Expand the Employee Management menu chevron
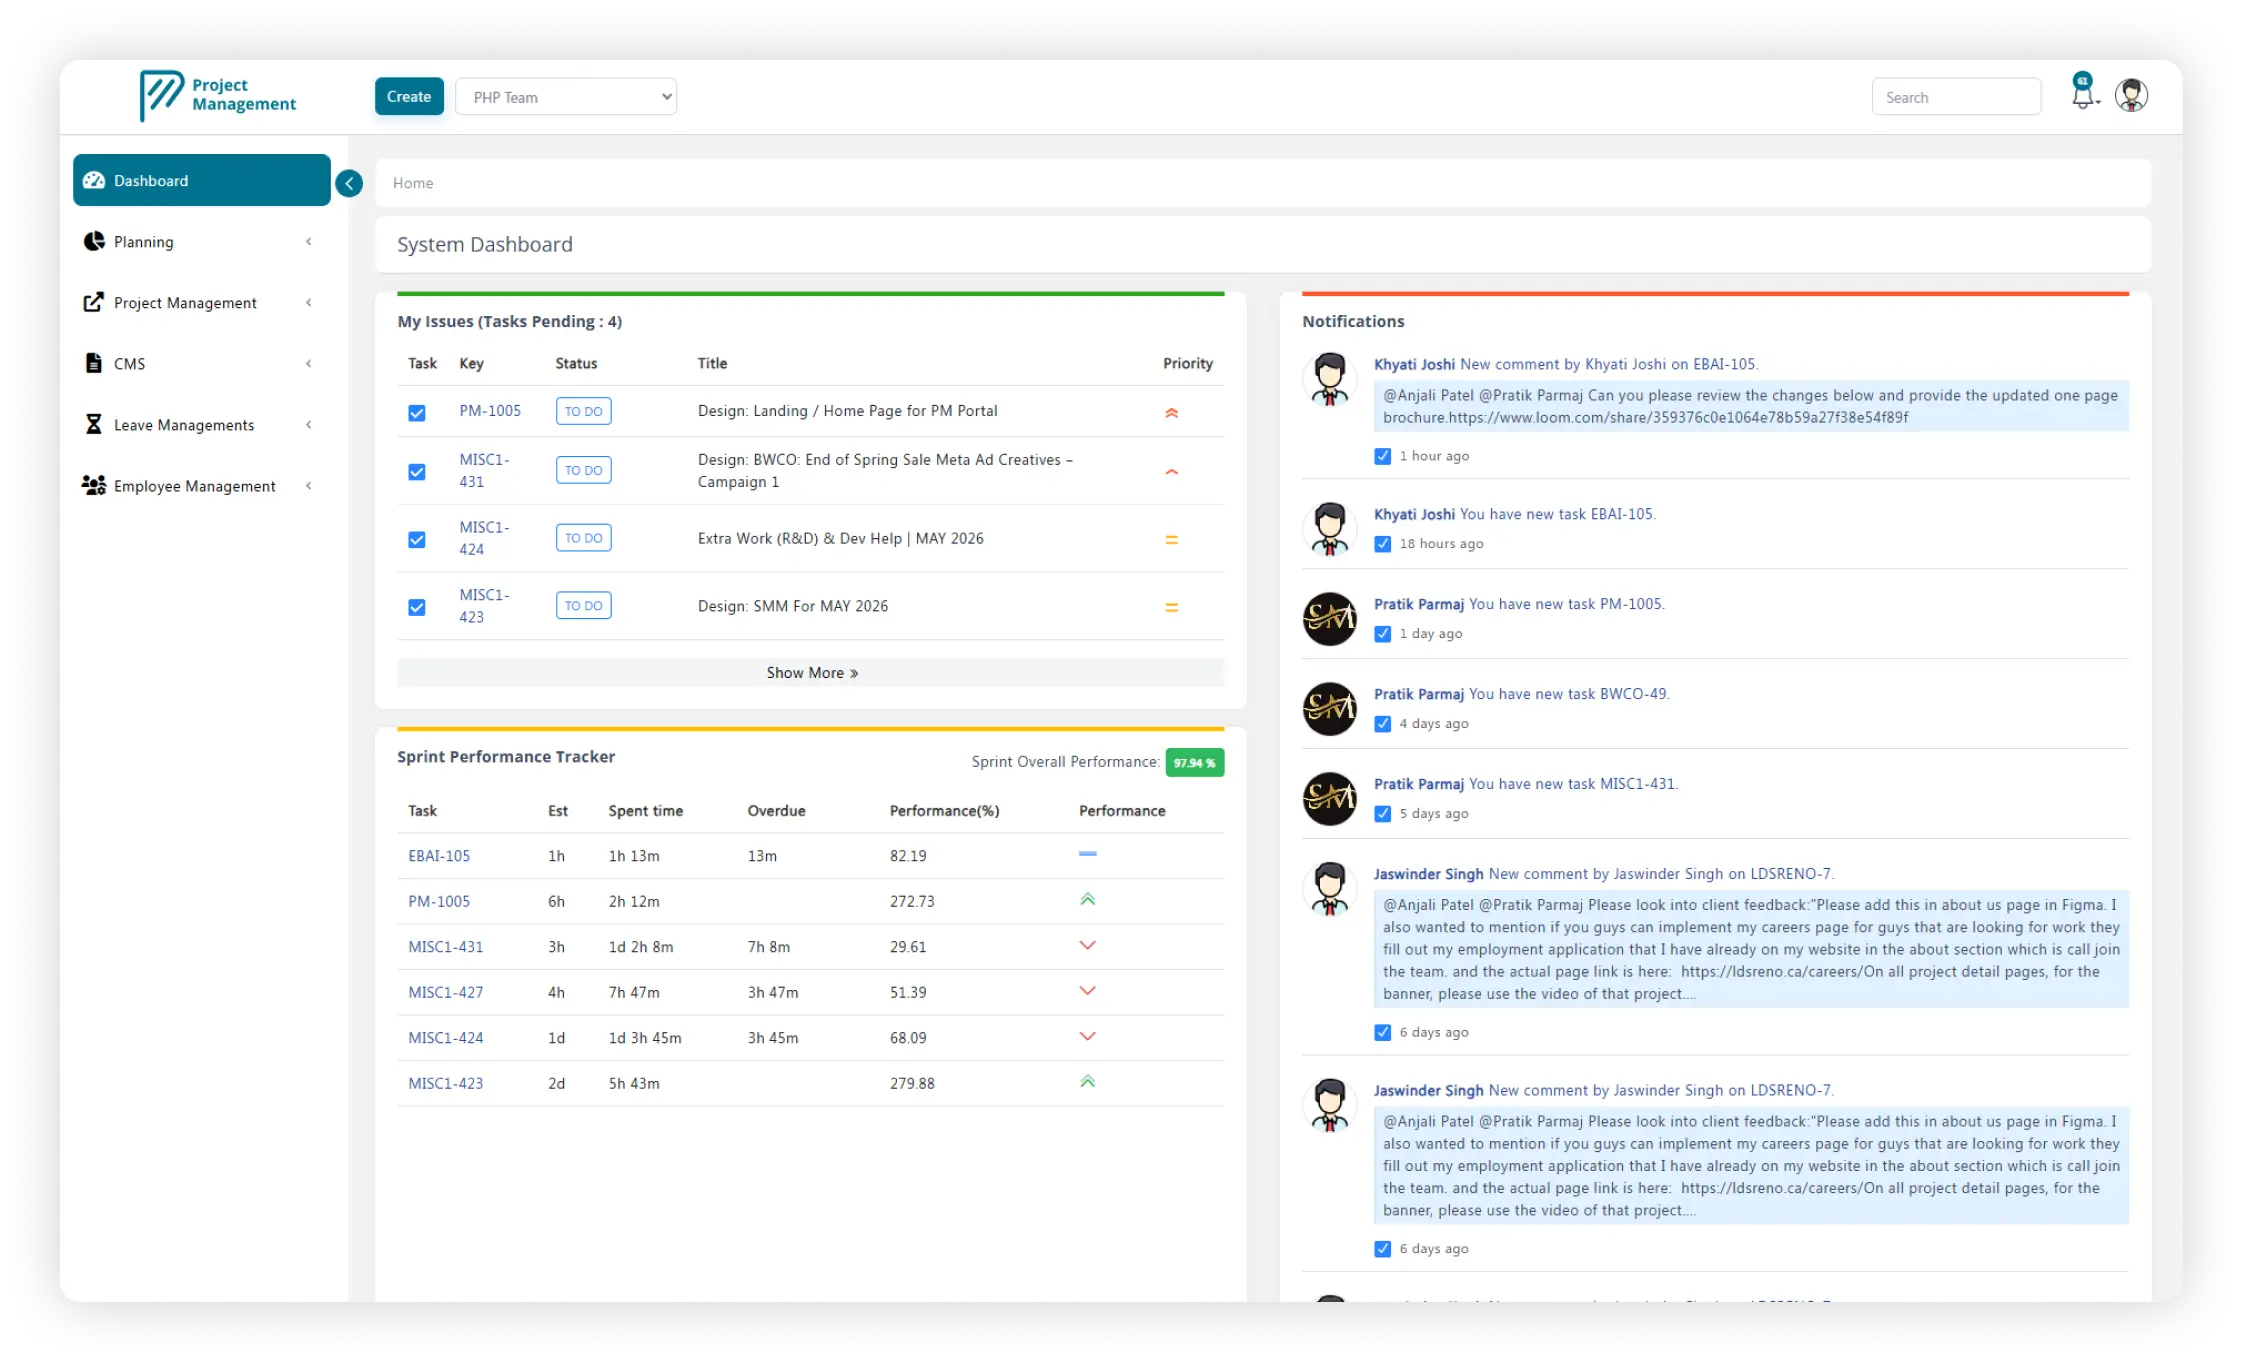Viewport: 2243px width, 1362px height. tap(309, 485)
